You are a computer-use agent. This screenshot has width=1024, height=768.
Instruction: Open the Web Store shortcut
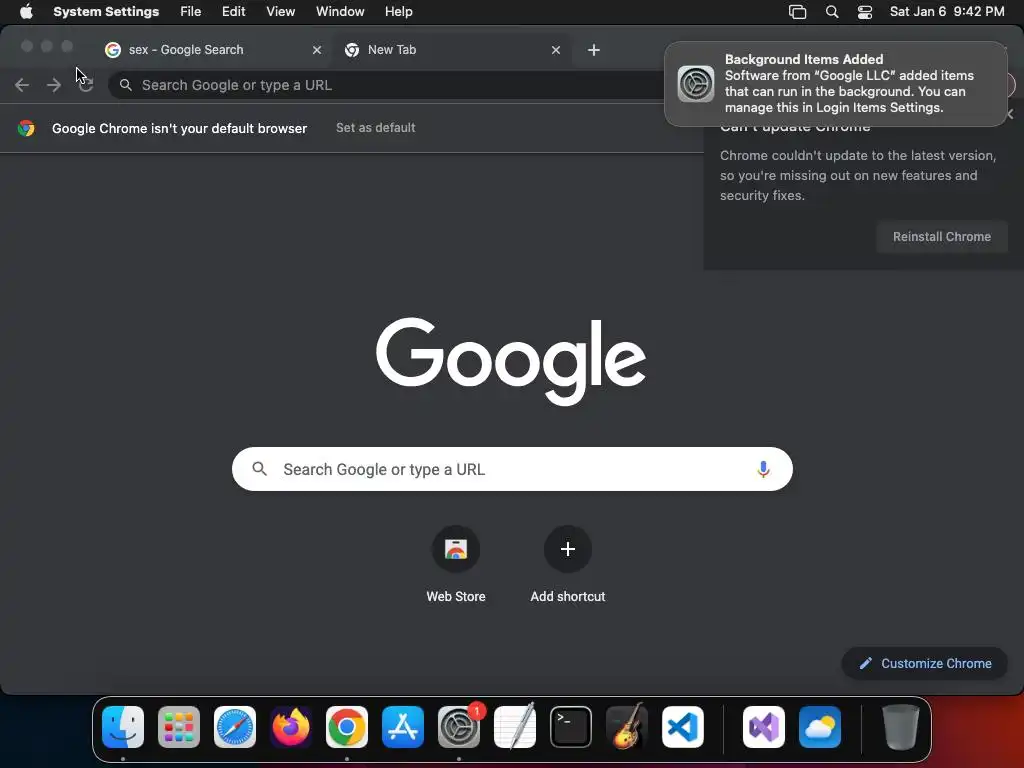[456, 549]
